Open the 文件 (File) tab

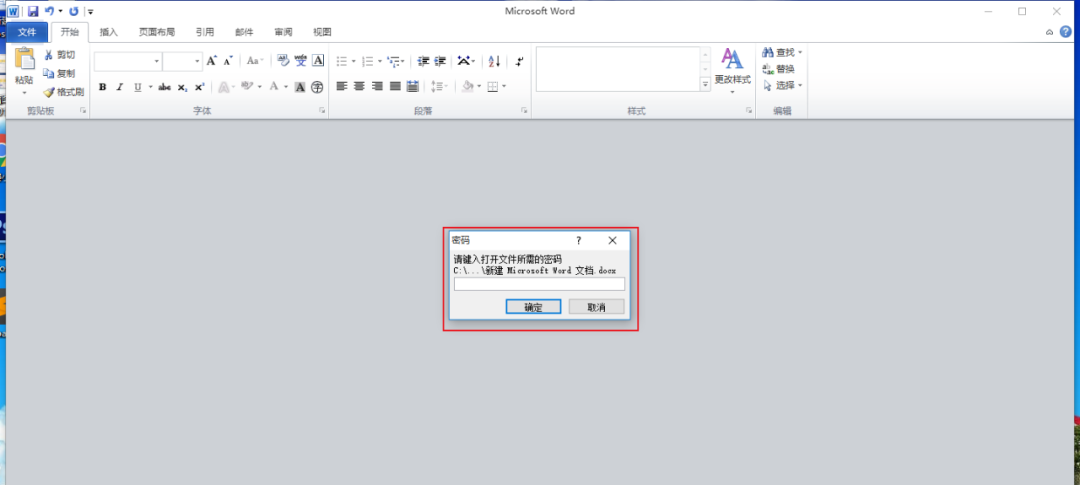pos(26,32)
